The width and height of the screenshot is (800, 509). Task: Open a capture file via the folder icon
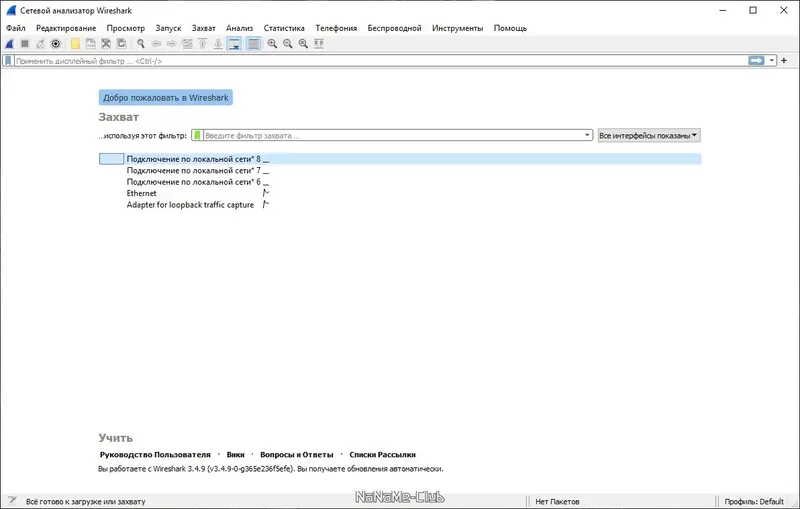(75, 44)
